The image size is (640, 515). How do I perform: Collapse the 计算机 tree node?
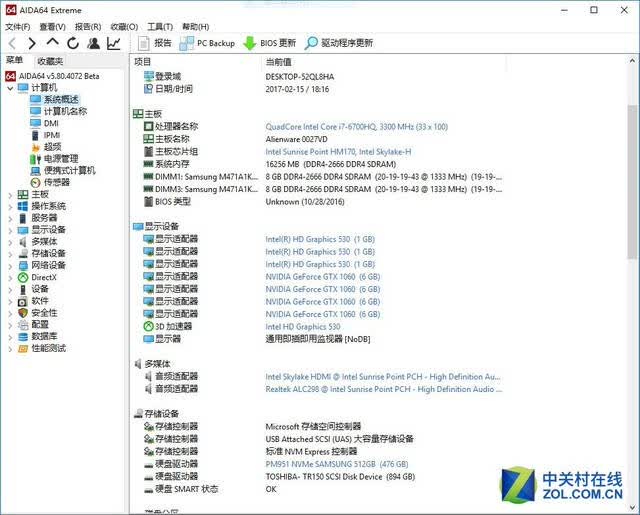click(10, 88)
